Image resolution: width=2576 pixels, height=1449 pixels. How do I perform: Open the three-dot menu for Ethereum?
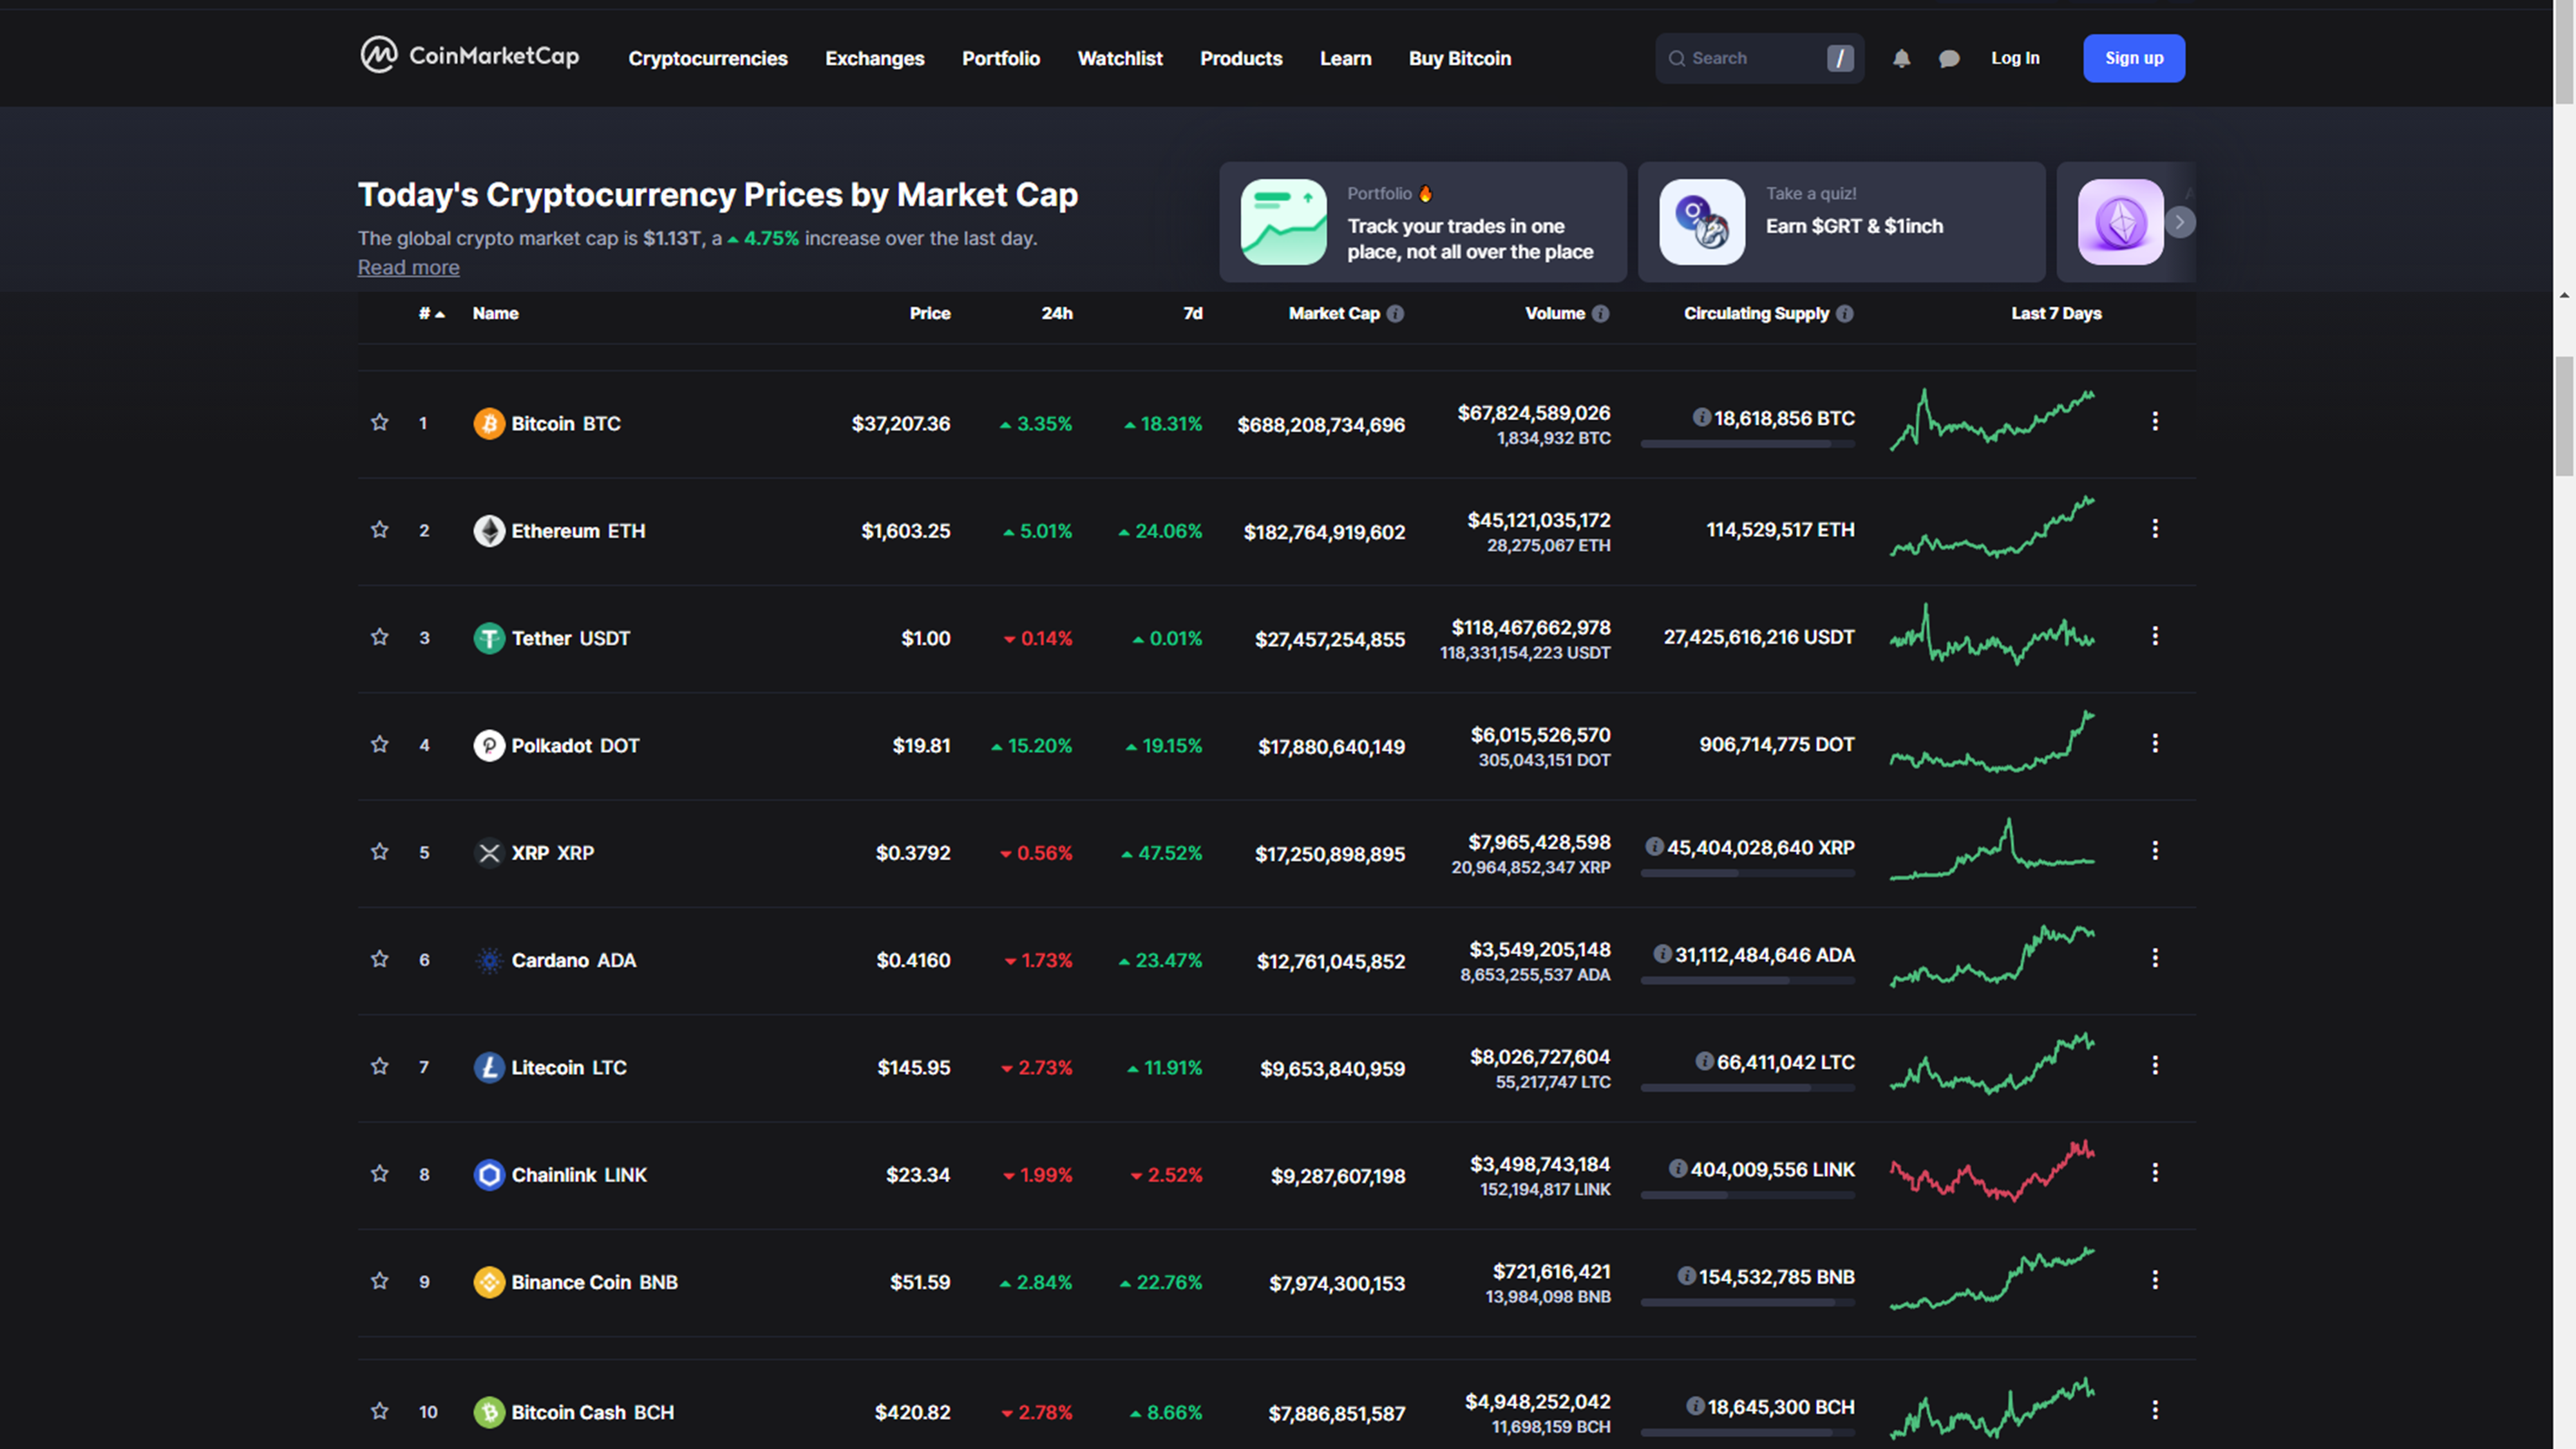tap(2155, 529)
